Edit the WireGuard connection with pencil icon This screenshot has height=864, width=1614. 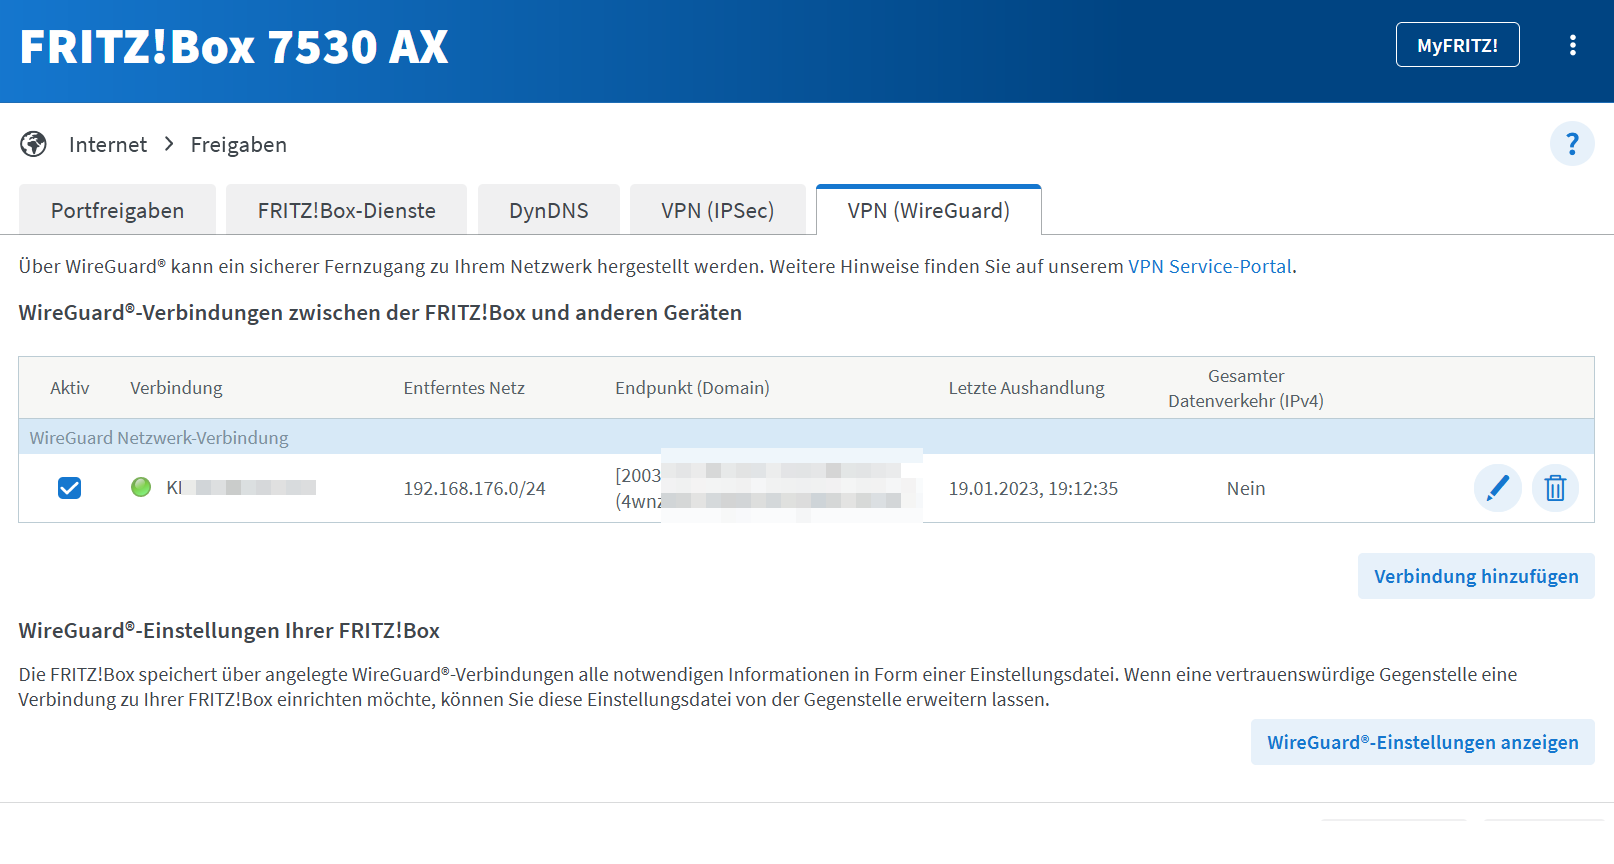[1497, 488]
